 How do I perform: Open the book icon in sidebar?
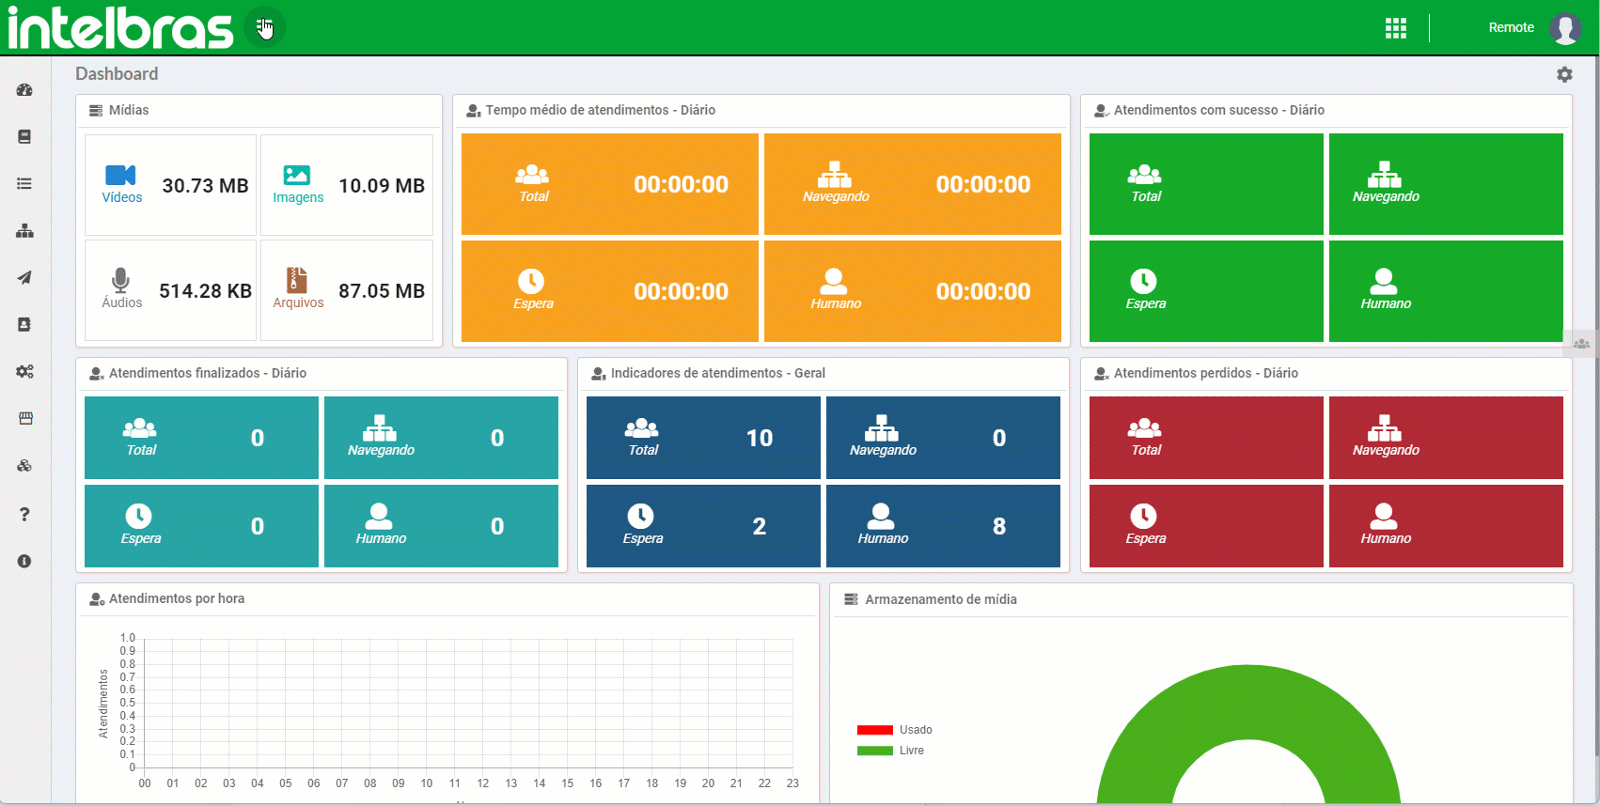25,137
